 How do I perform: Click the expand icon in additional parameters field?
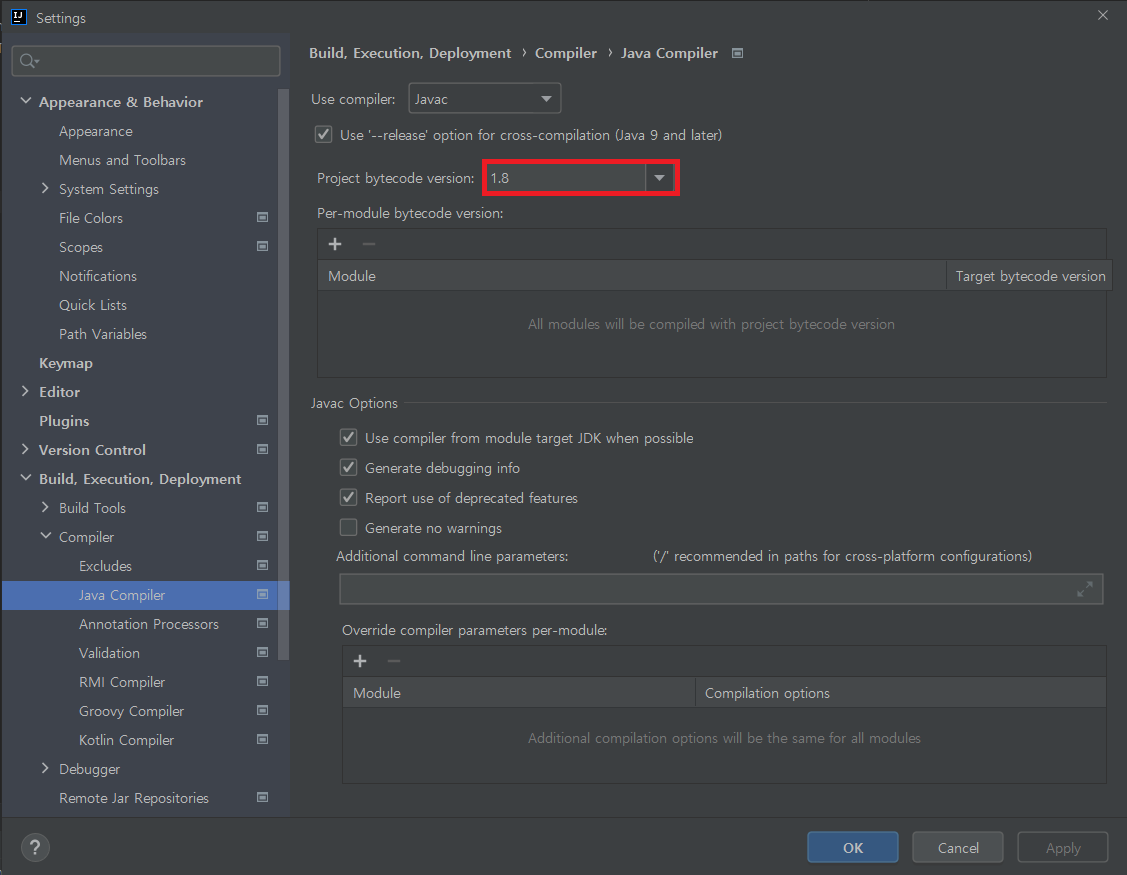pos(1085,589)
